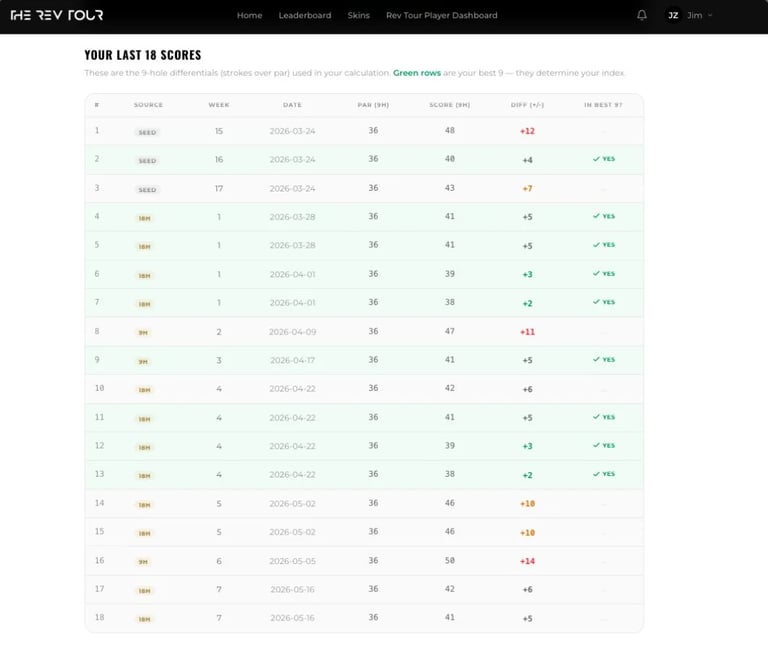768x650 pixels.
Task: Click the SCORE (9H) column header
Action: [x=450, y=105]
